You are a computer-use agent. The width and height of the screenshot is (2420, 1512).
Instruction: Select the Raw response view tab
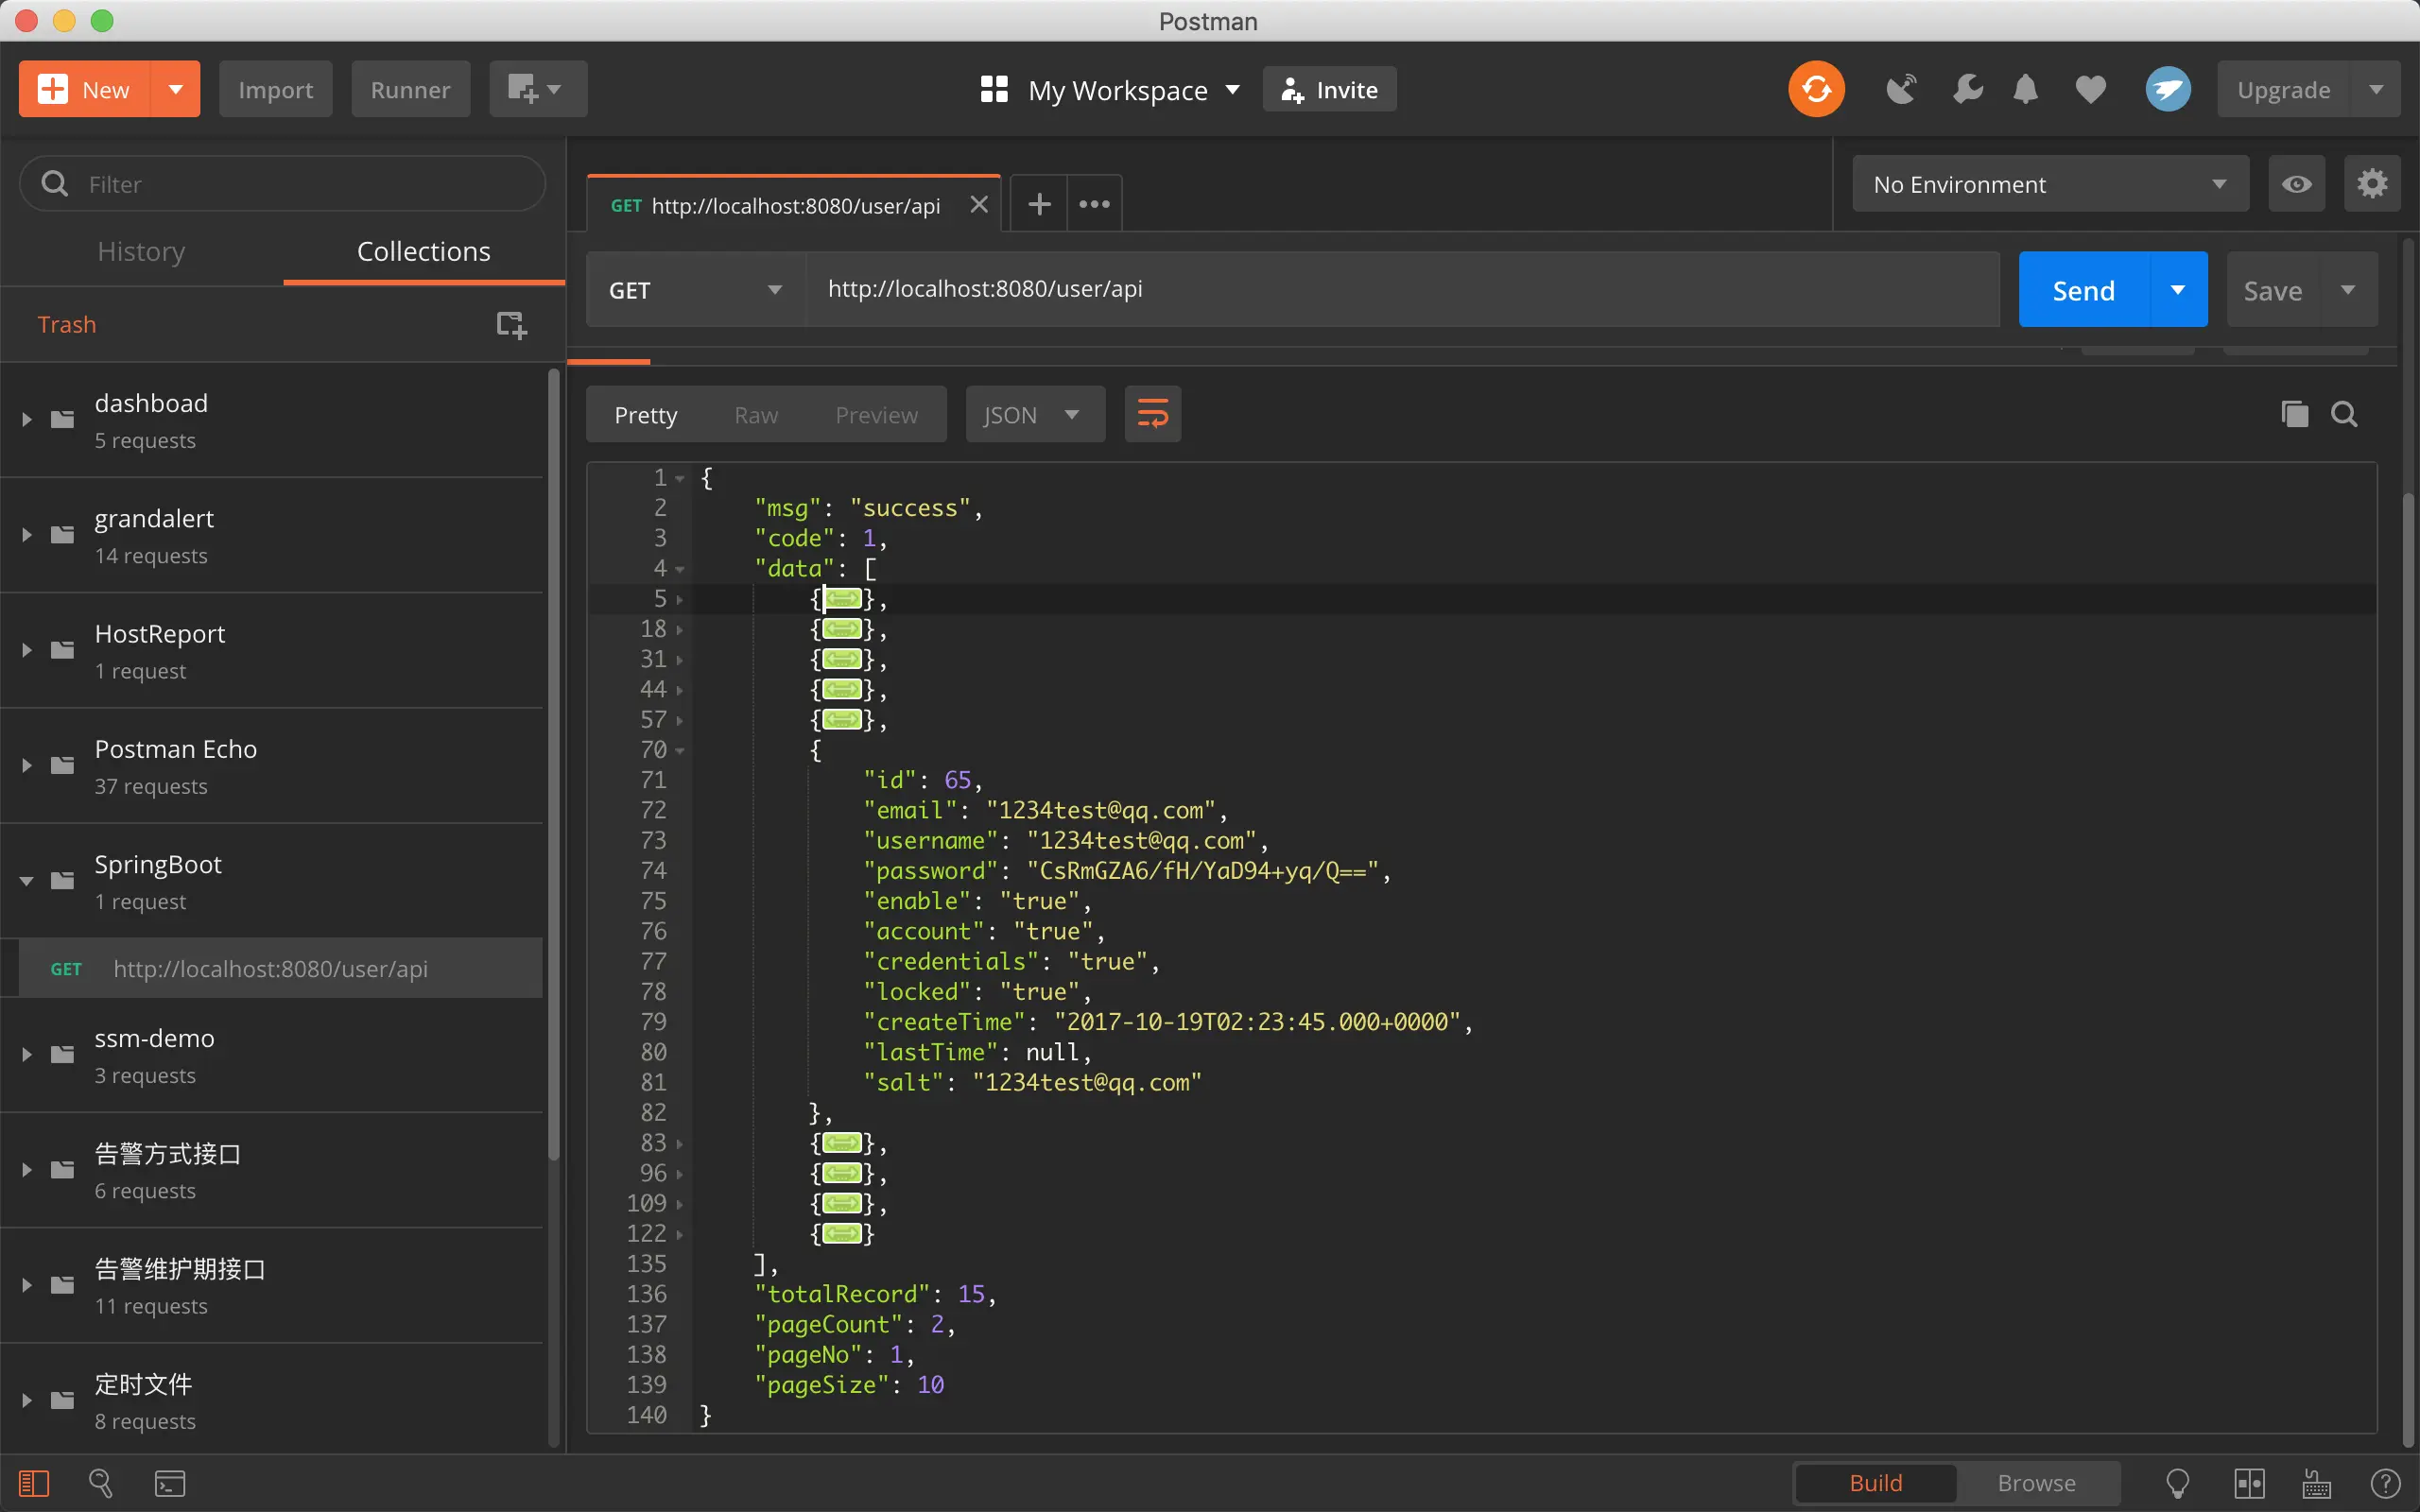coord(755,415)
